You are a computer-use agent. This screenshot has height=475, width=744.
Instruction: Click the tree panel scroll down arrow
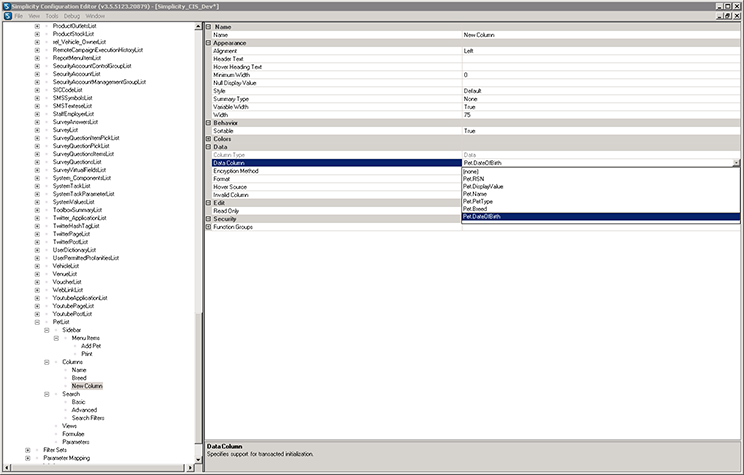[x=198, y=459]
